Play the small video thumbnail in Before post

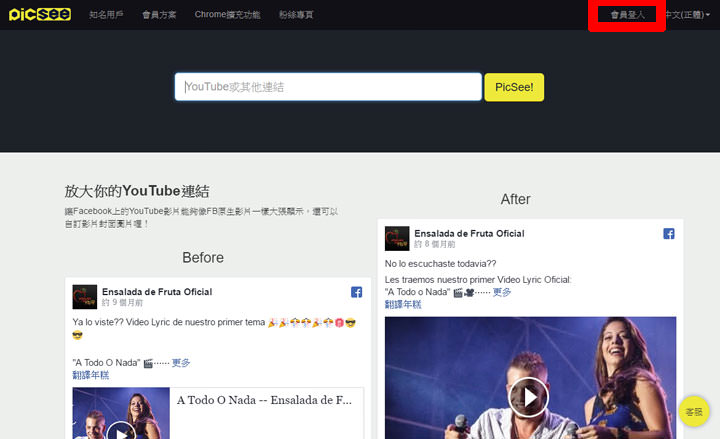coord(121,432)
